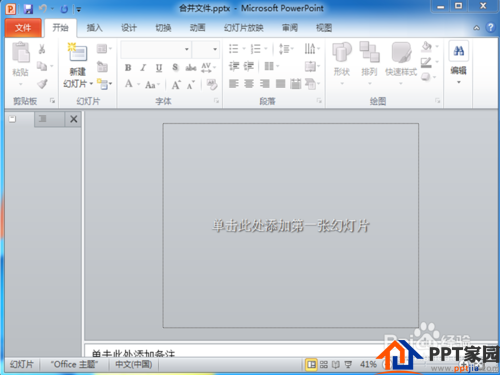Open the font name combo box

click(156, 49)
